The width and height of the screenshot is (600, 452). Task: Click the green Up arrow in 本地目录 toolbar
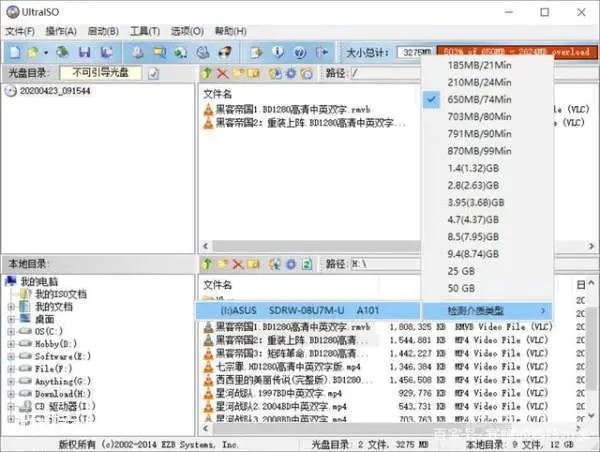coord(207,264)
